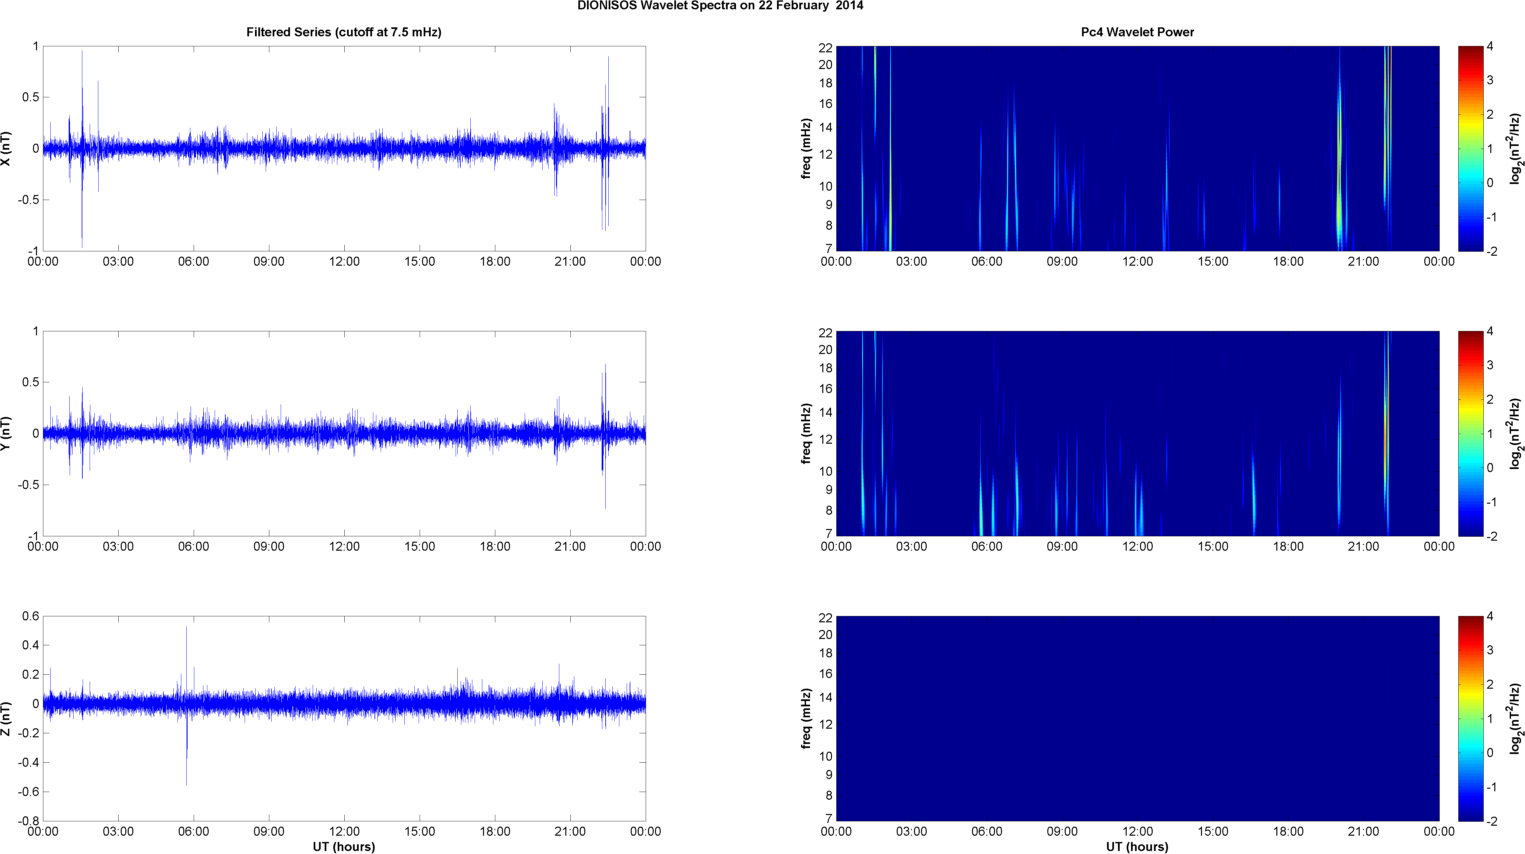Click the top wavelet colorbar
This screenshot has width=1525, height=854.
tap(1470, 148)
